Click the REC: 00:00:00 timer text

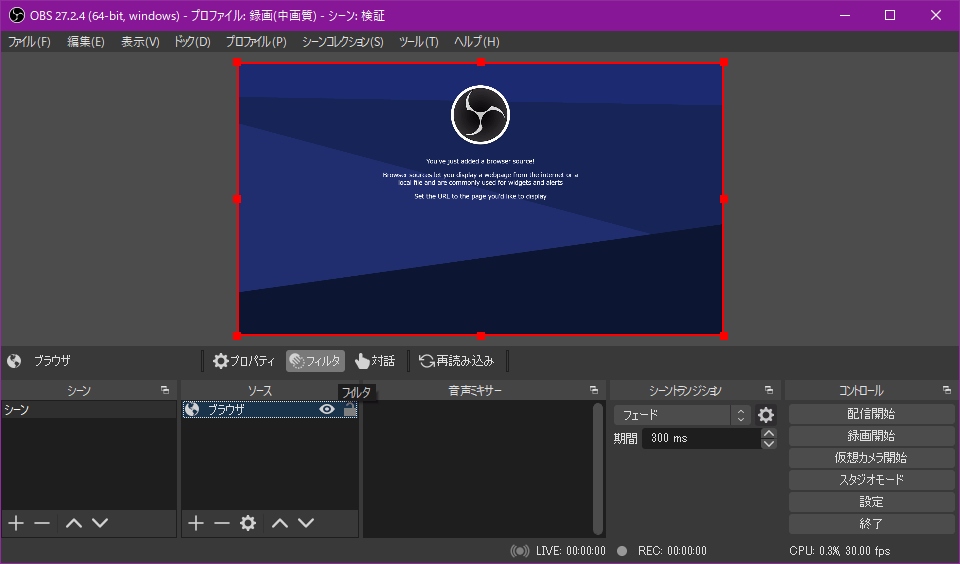(x=672, y=551)
